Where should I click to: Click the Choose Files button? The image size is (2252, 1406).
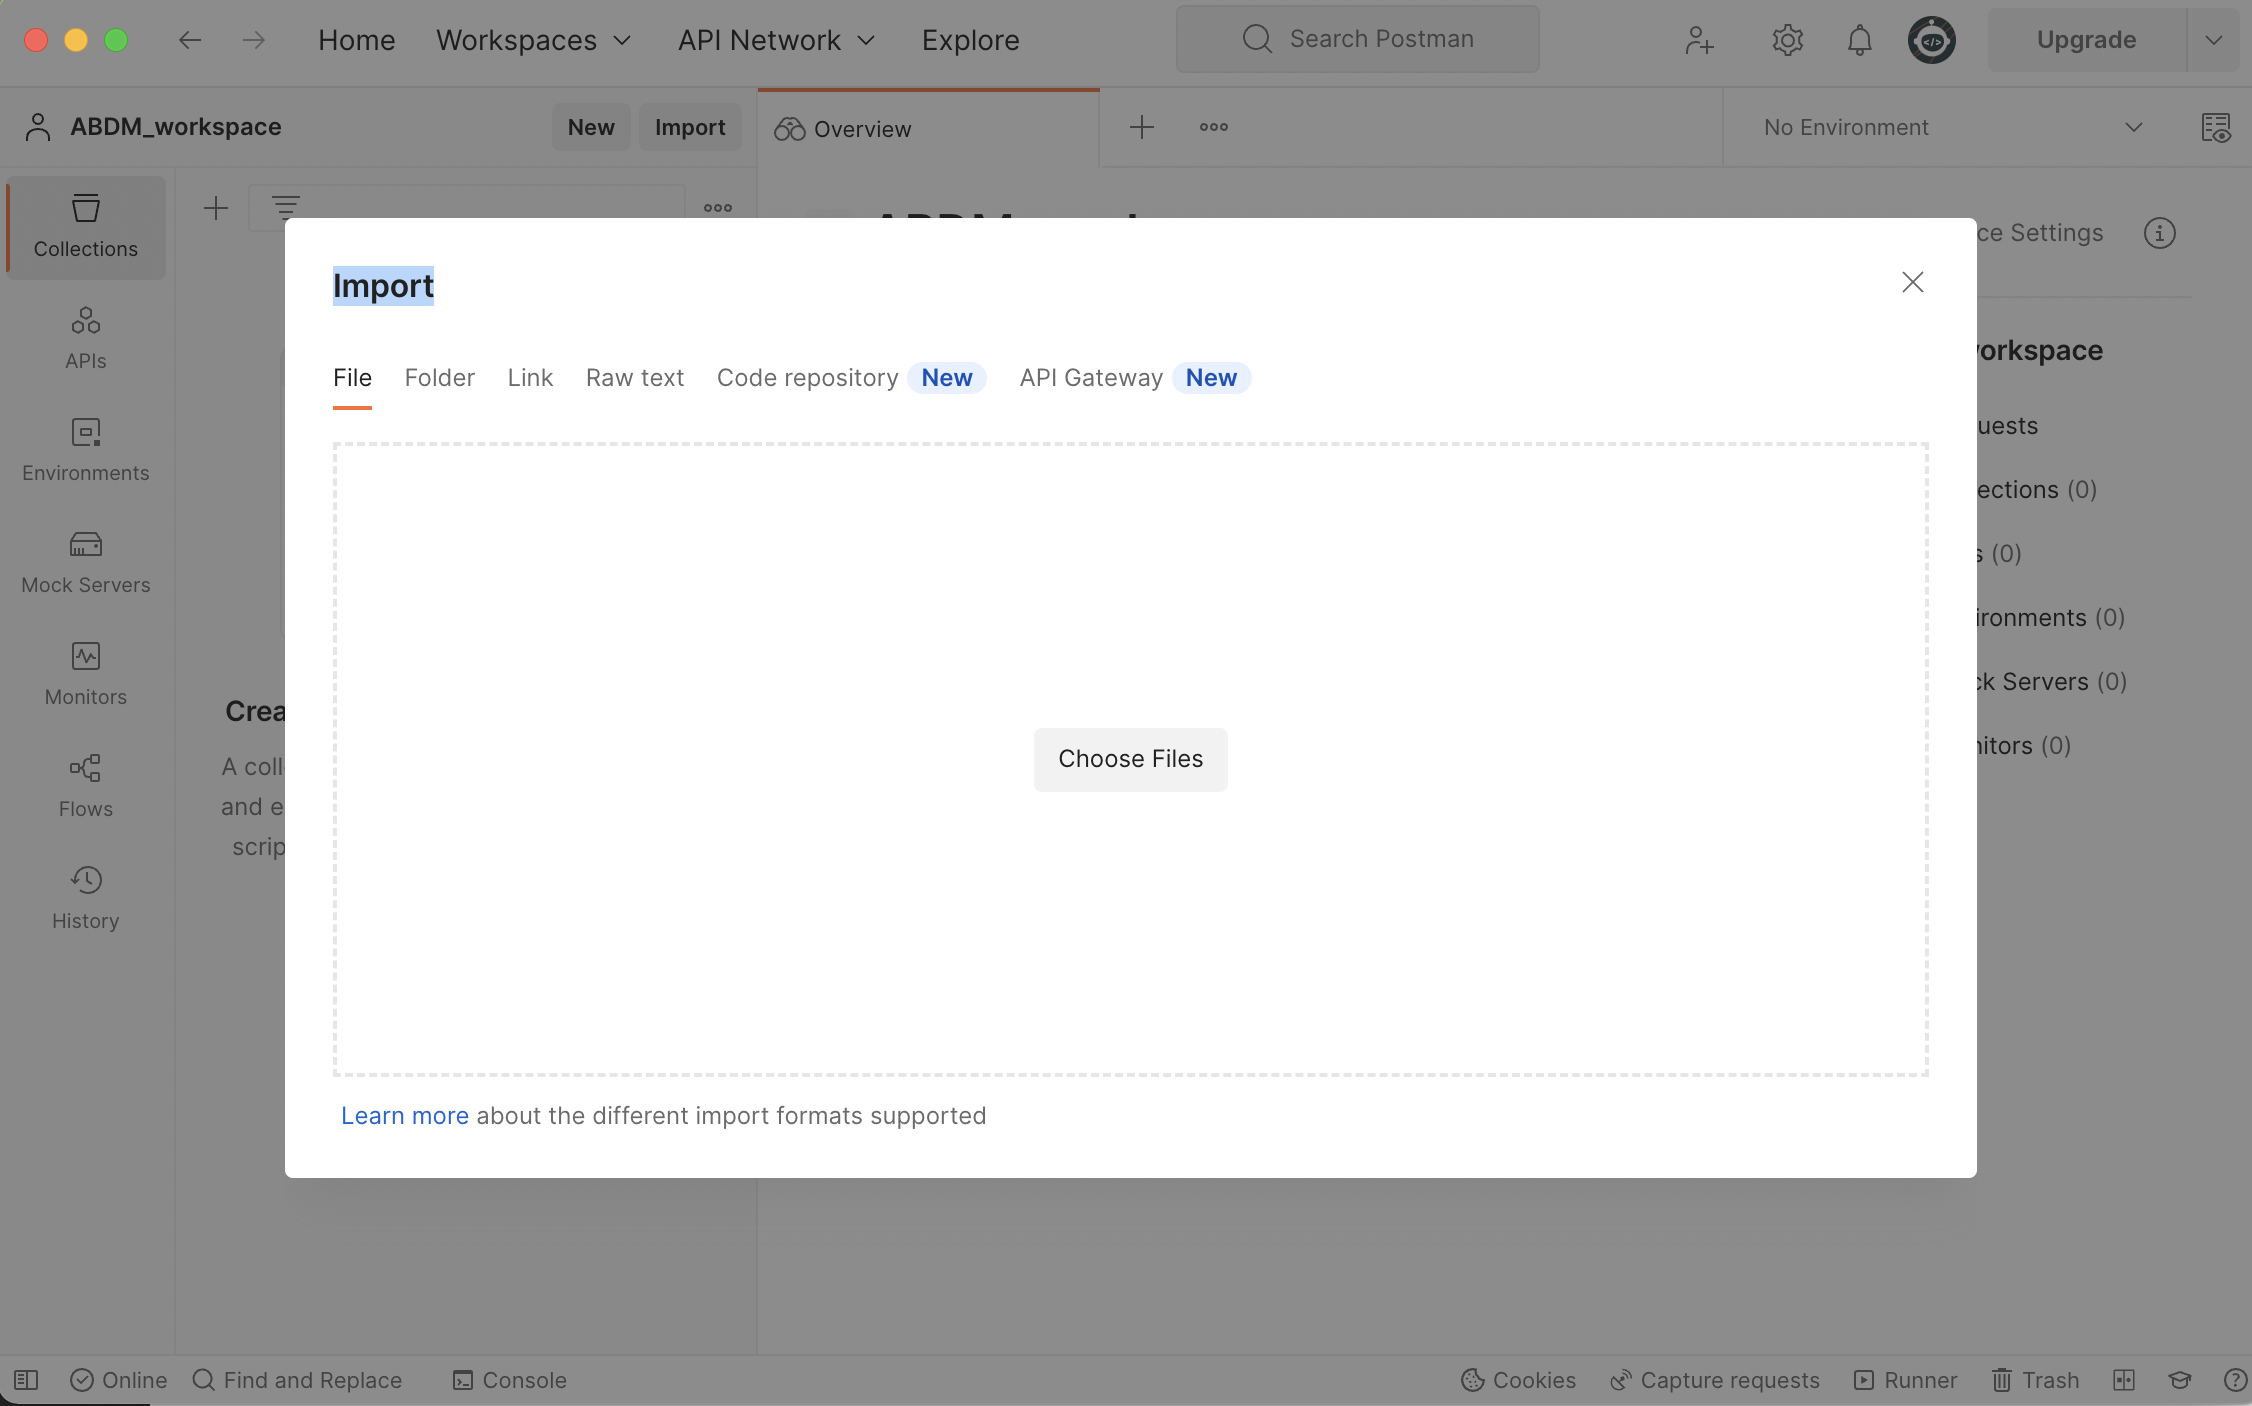[x=1130, y=760]
